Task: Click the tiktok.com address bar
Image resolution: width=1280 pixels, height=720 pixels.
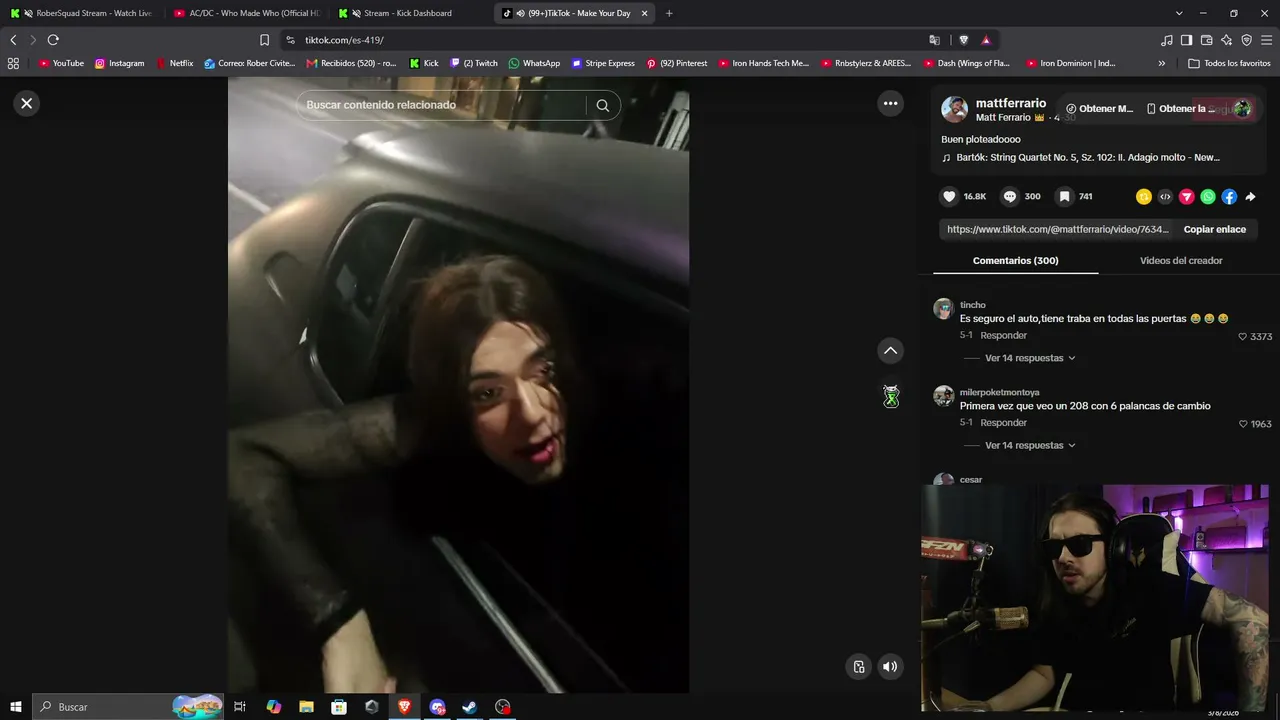Action: (x=610, y=40)
